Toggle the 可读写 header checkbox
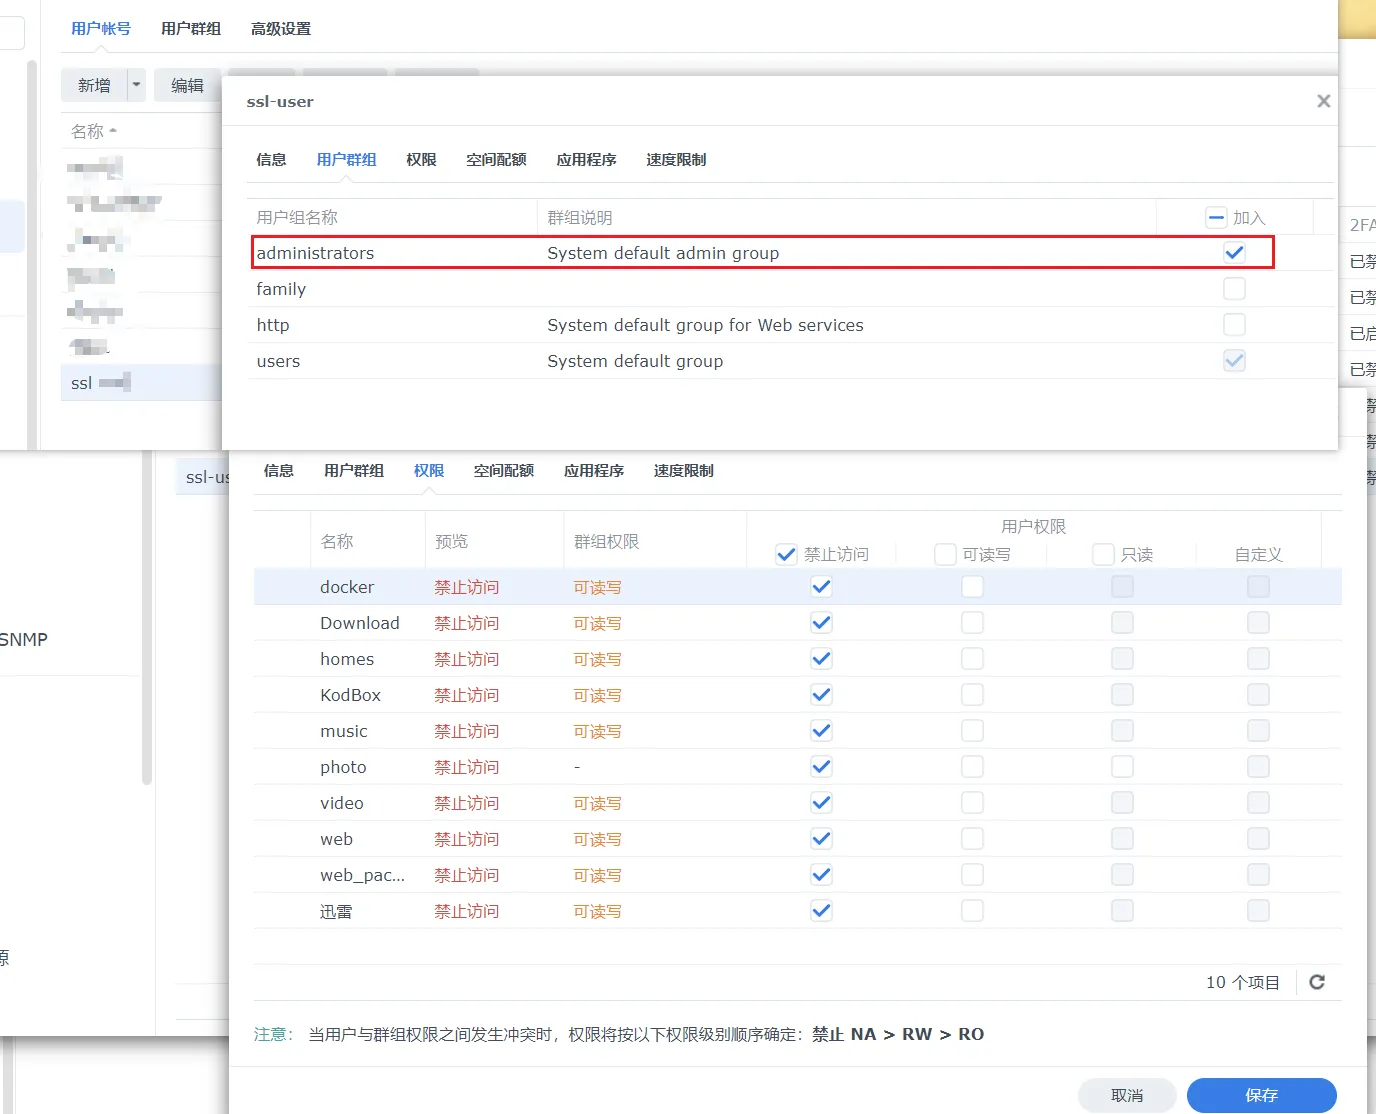The height and width of the screenshot is (1114, 1376). point(945,554)
